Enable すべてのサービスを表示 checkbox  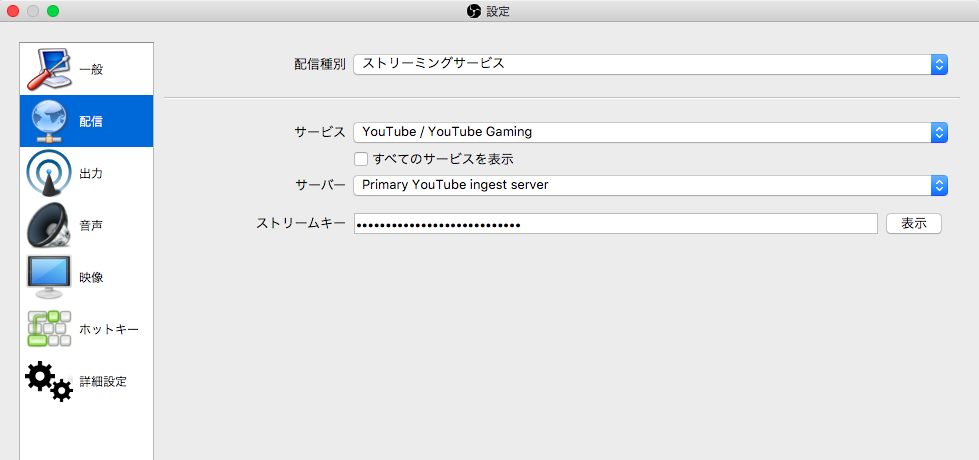coord(361,159)
